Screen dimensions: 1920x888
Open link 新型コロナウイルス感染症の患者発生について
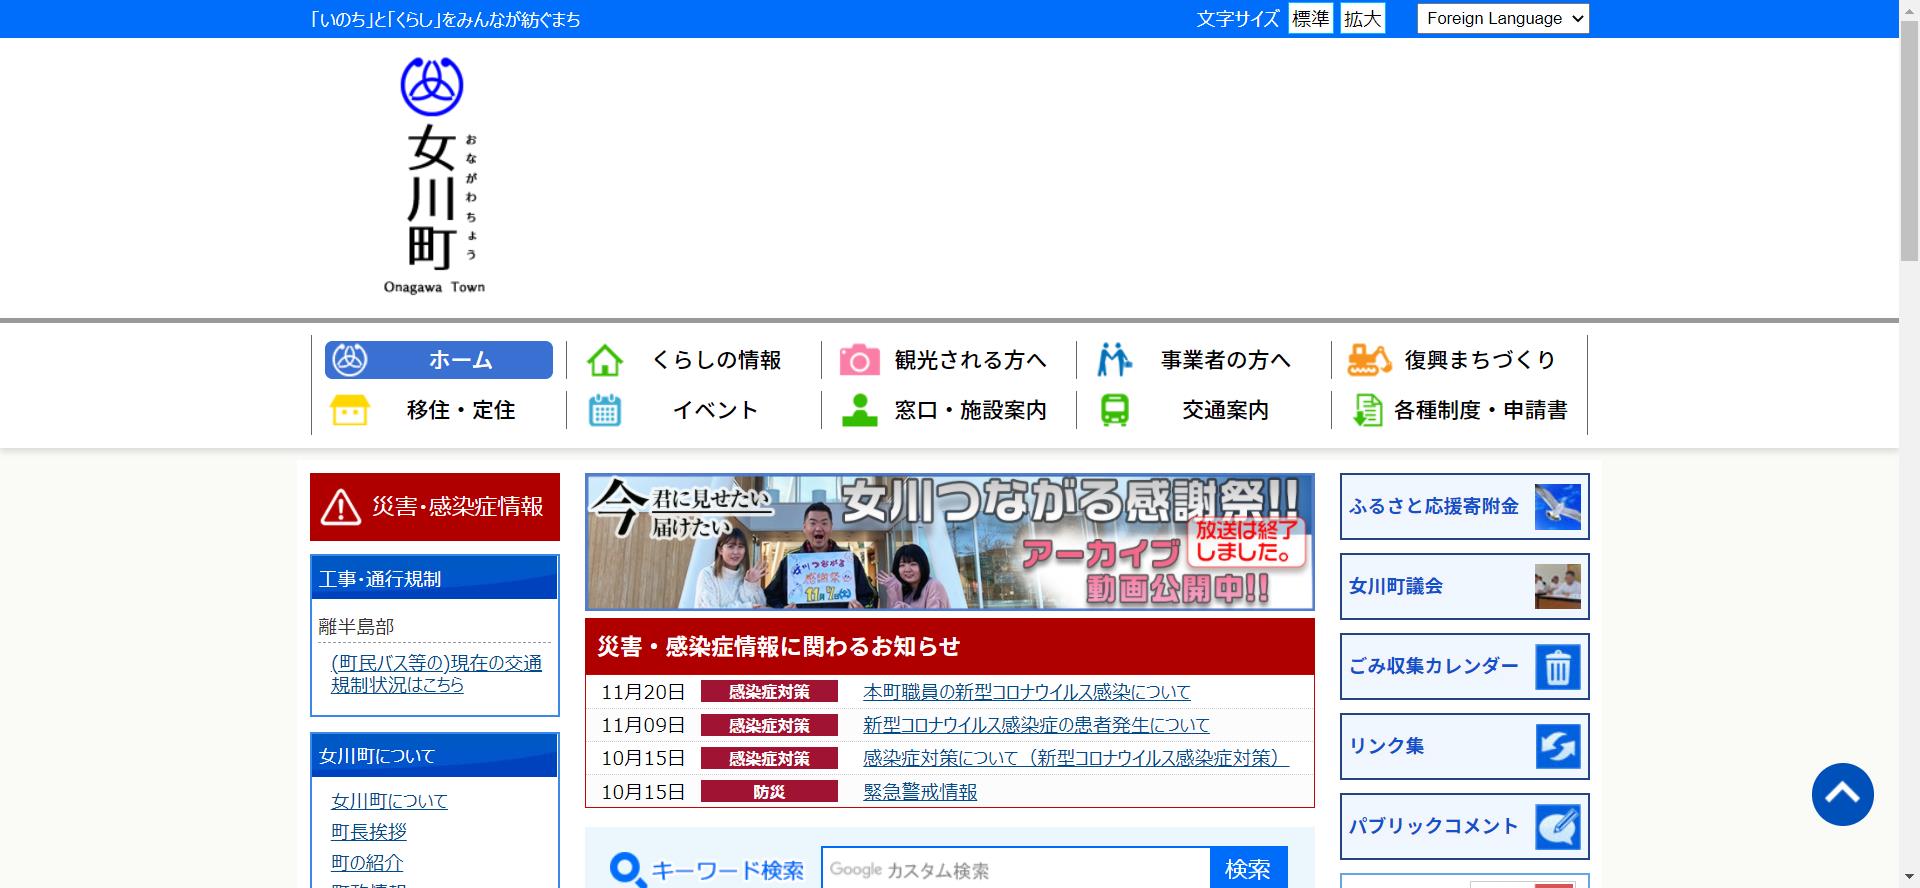pyautogui.click(x=1036, y=725)
